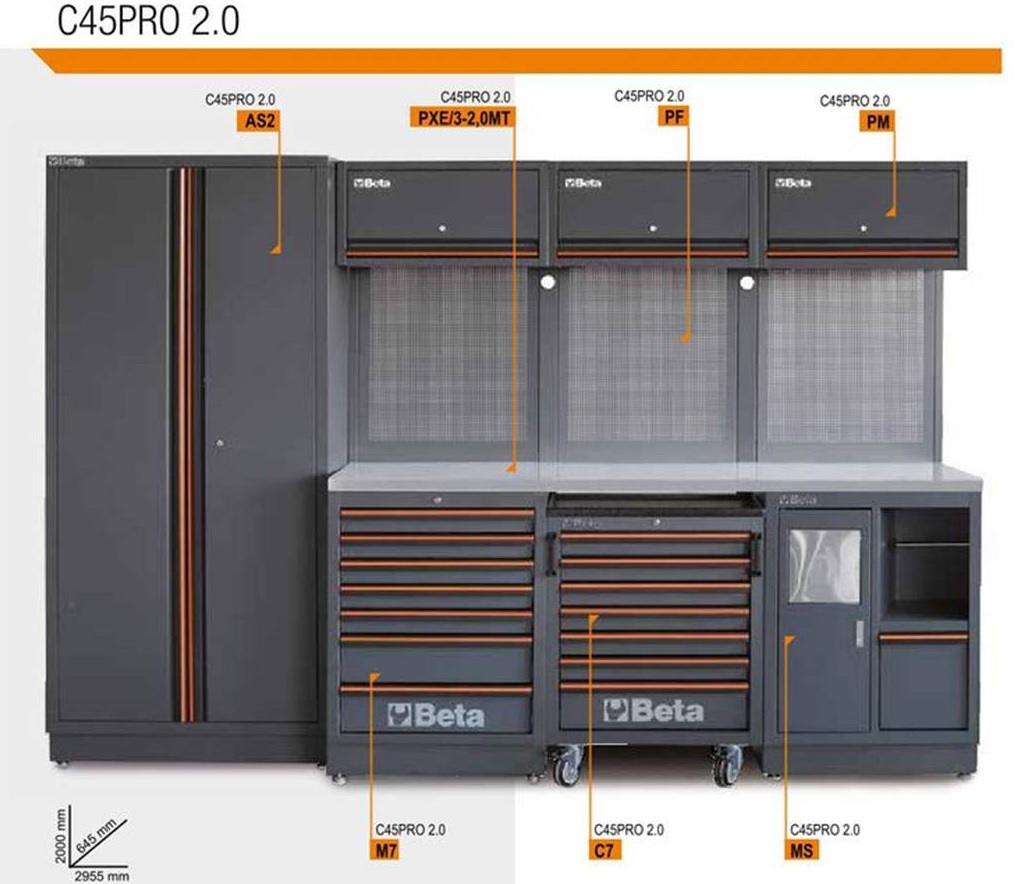Click the orange MS label
This screenshot has height=884, width=1033.
pos(801,851)
